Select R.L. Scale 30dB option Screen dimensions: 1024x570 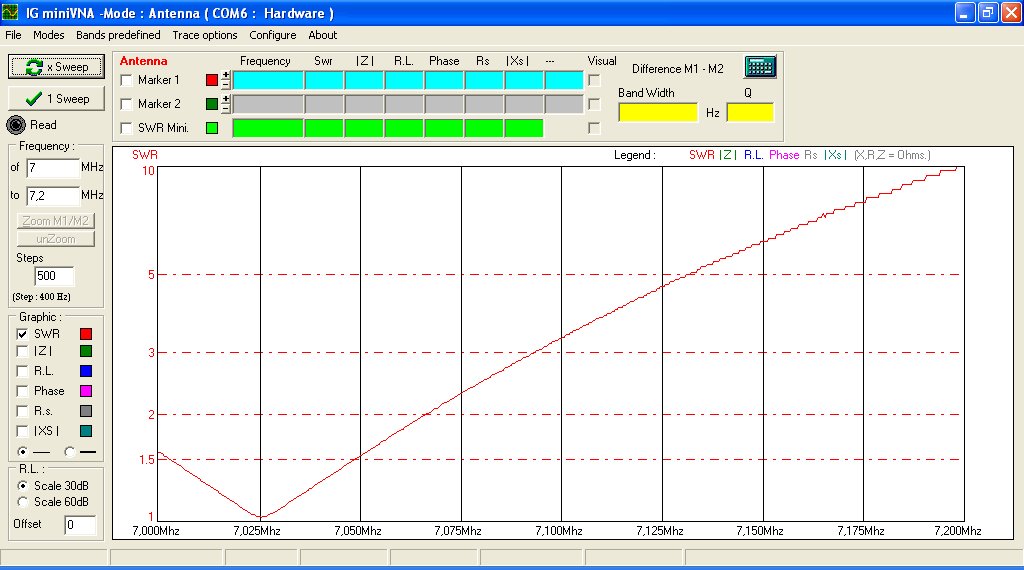click(22, 486)
